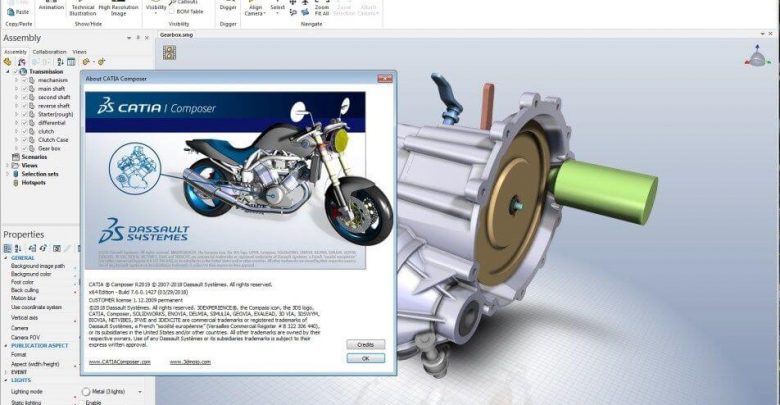Click the categorized view icon in Properties toolbar

click(7, 248)
